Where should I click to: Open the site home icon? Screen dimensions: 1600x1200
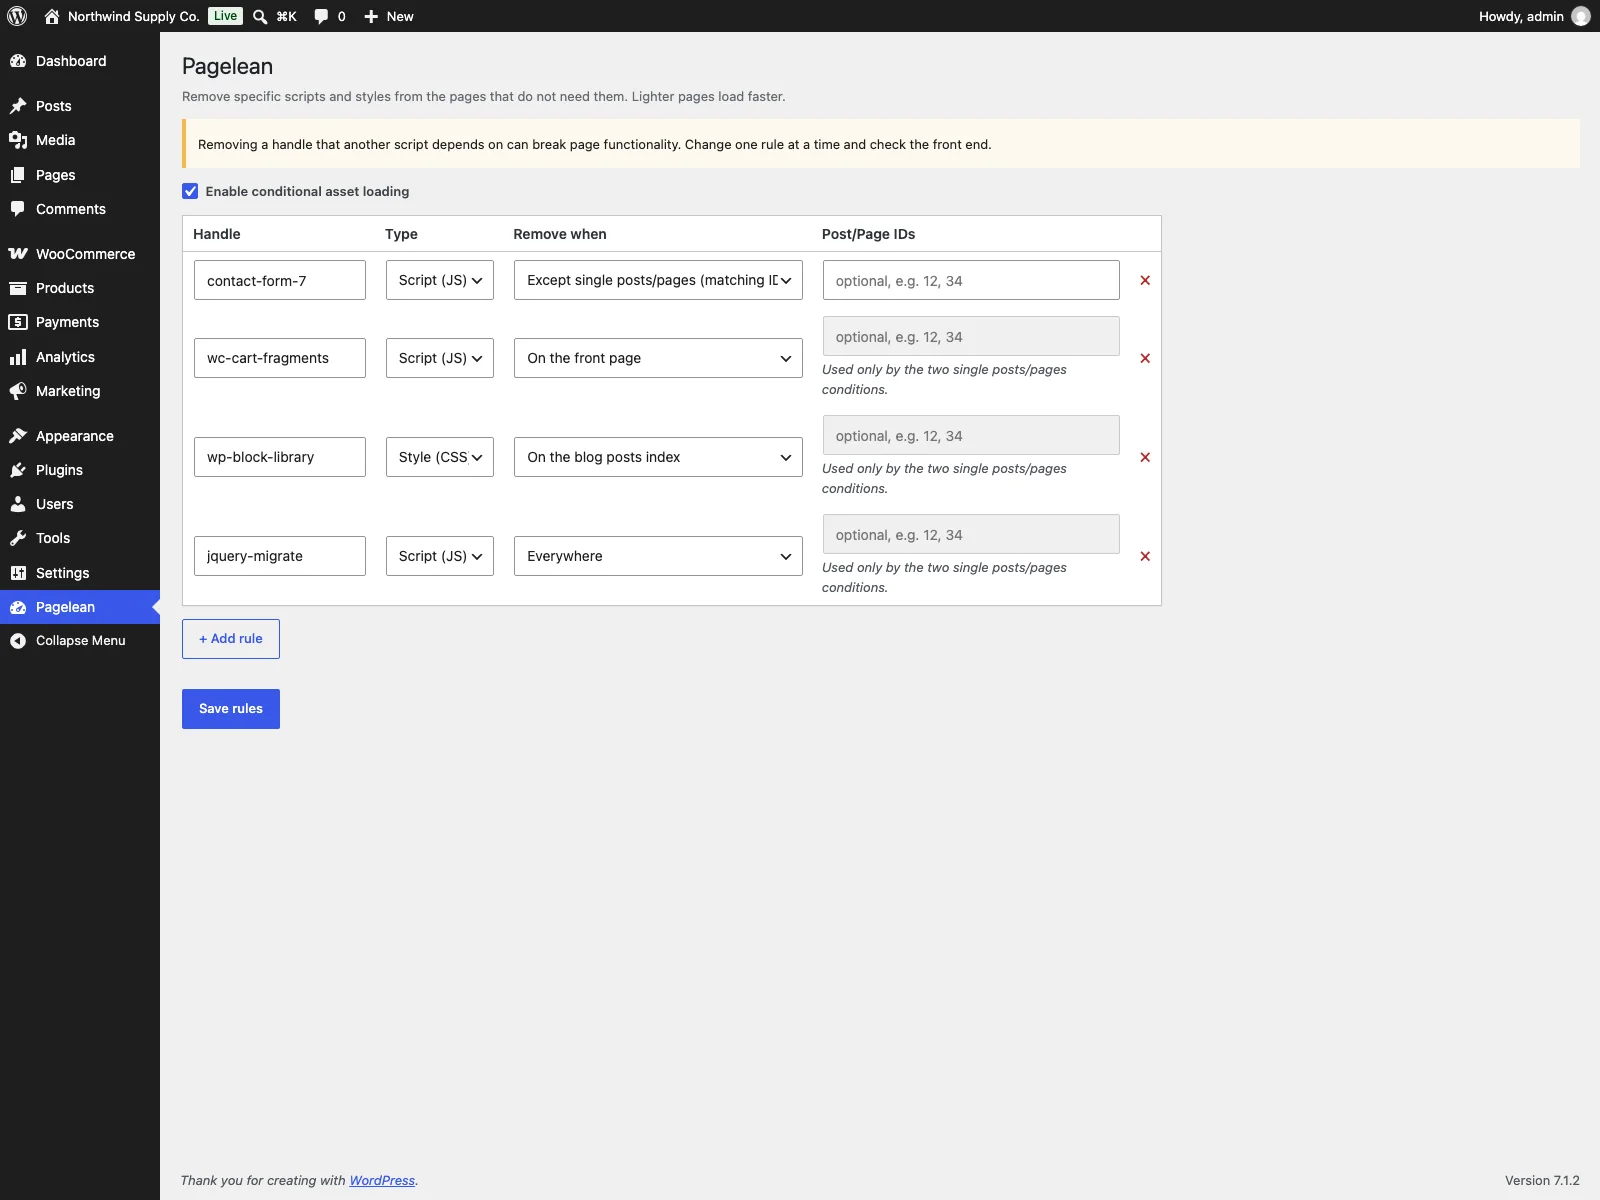[52, 16]
